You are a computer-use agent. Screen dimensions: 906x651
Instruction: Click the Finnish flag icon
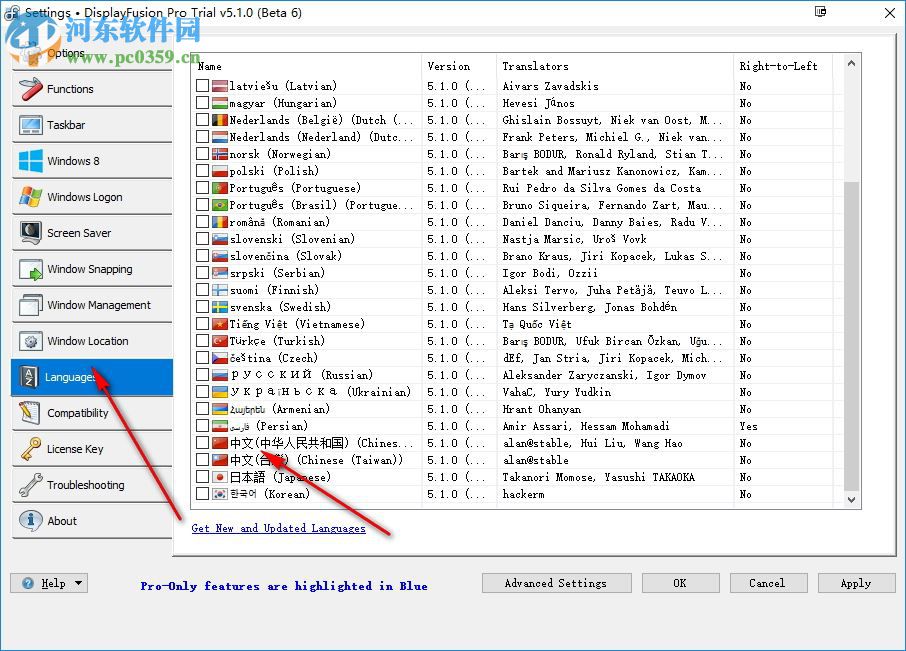pyautogui.click(x=220, y=290)
